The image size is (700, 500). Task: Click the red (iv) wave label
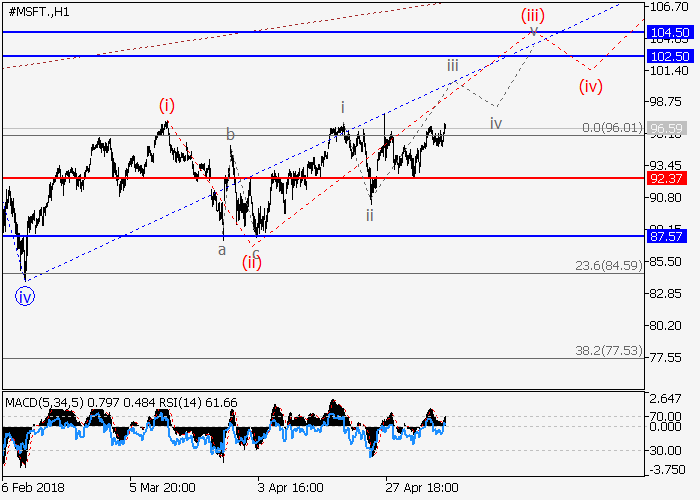[591, 85]
